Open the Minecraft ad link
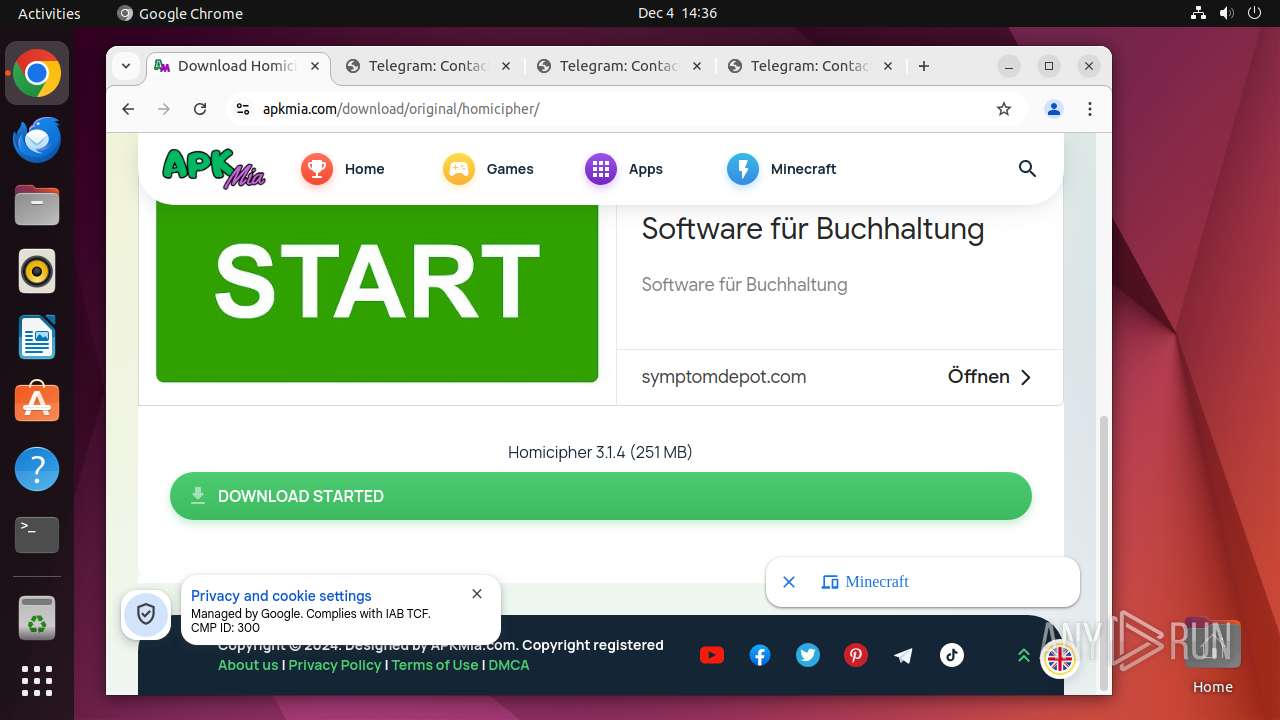 click(877, 582)
